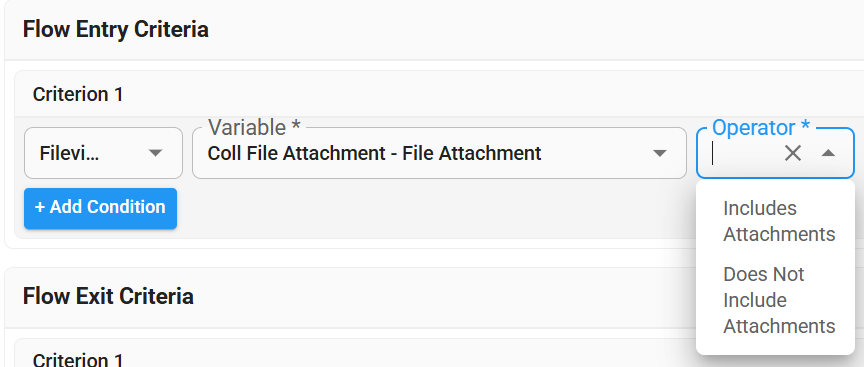This screenshot has height=367, width=864.
Task: Click the Flow Entry Criteria heading
Action: [x=116, y=29]
